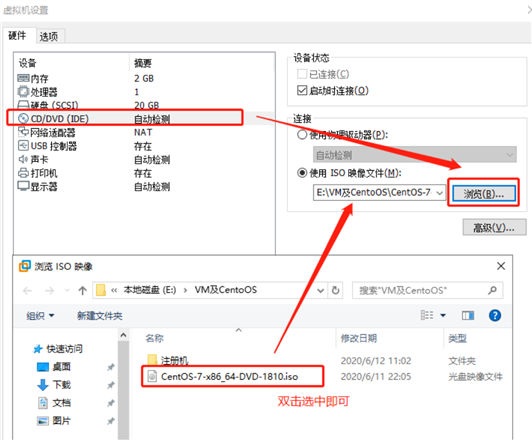Click the 2 GB memory summary value

pos(144,78)
